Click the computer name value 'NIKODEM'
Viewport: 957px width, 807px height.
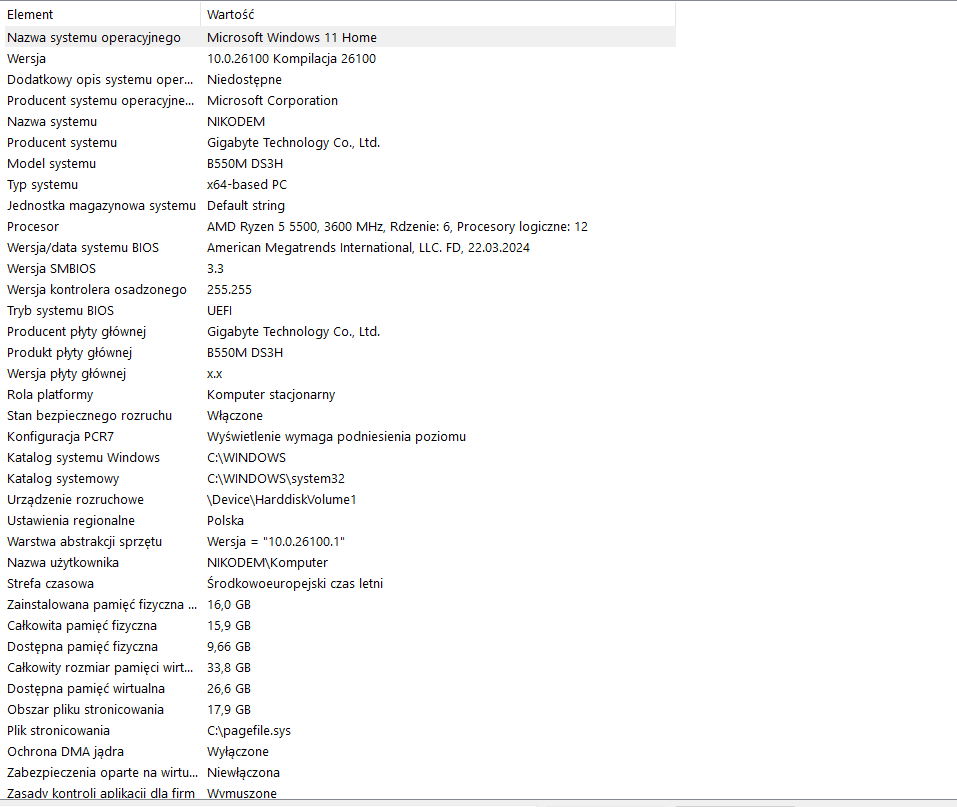click(x=236, y=122)
